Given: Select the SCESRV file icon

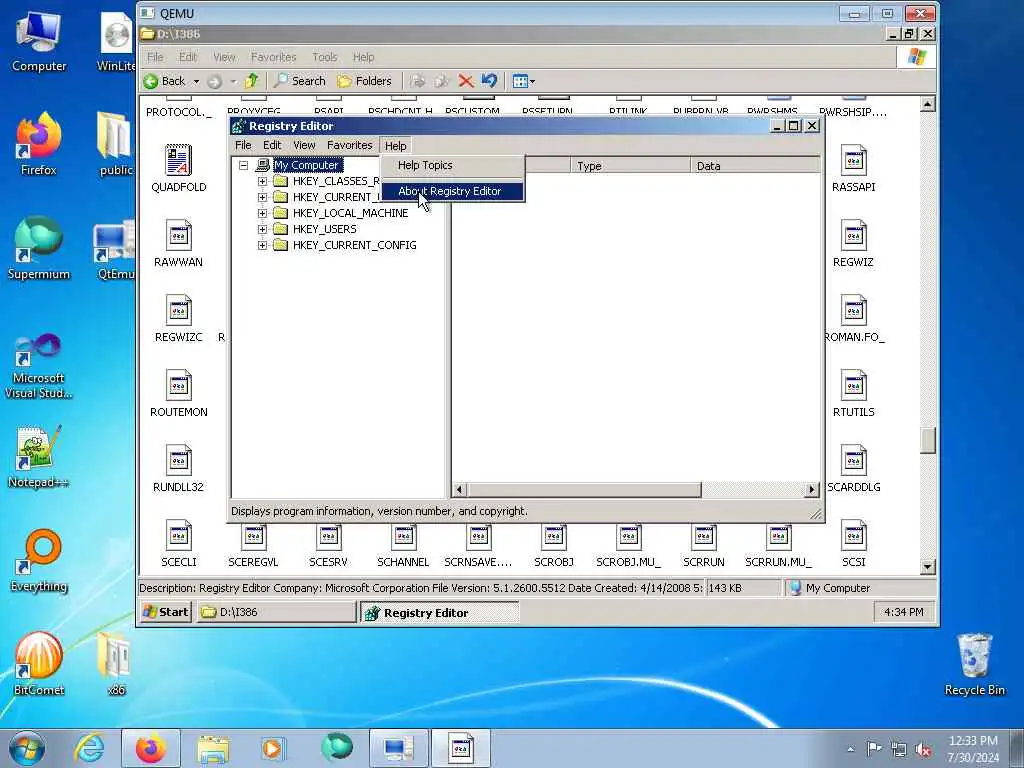Looking at the screenshot, I should click(x=328, y=544).
